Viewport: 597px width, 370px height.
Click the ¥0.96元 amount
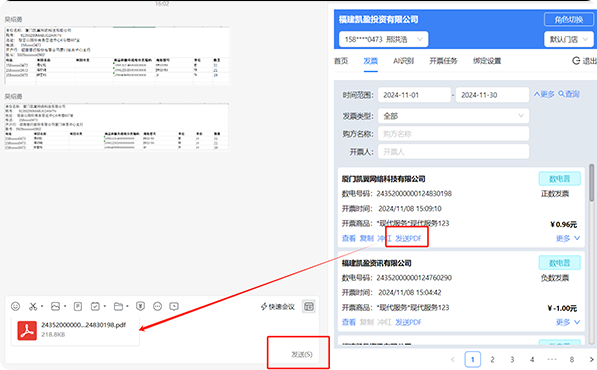563,224
